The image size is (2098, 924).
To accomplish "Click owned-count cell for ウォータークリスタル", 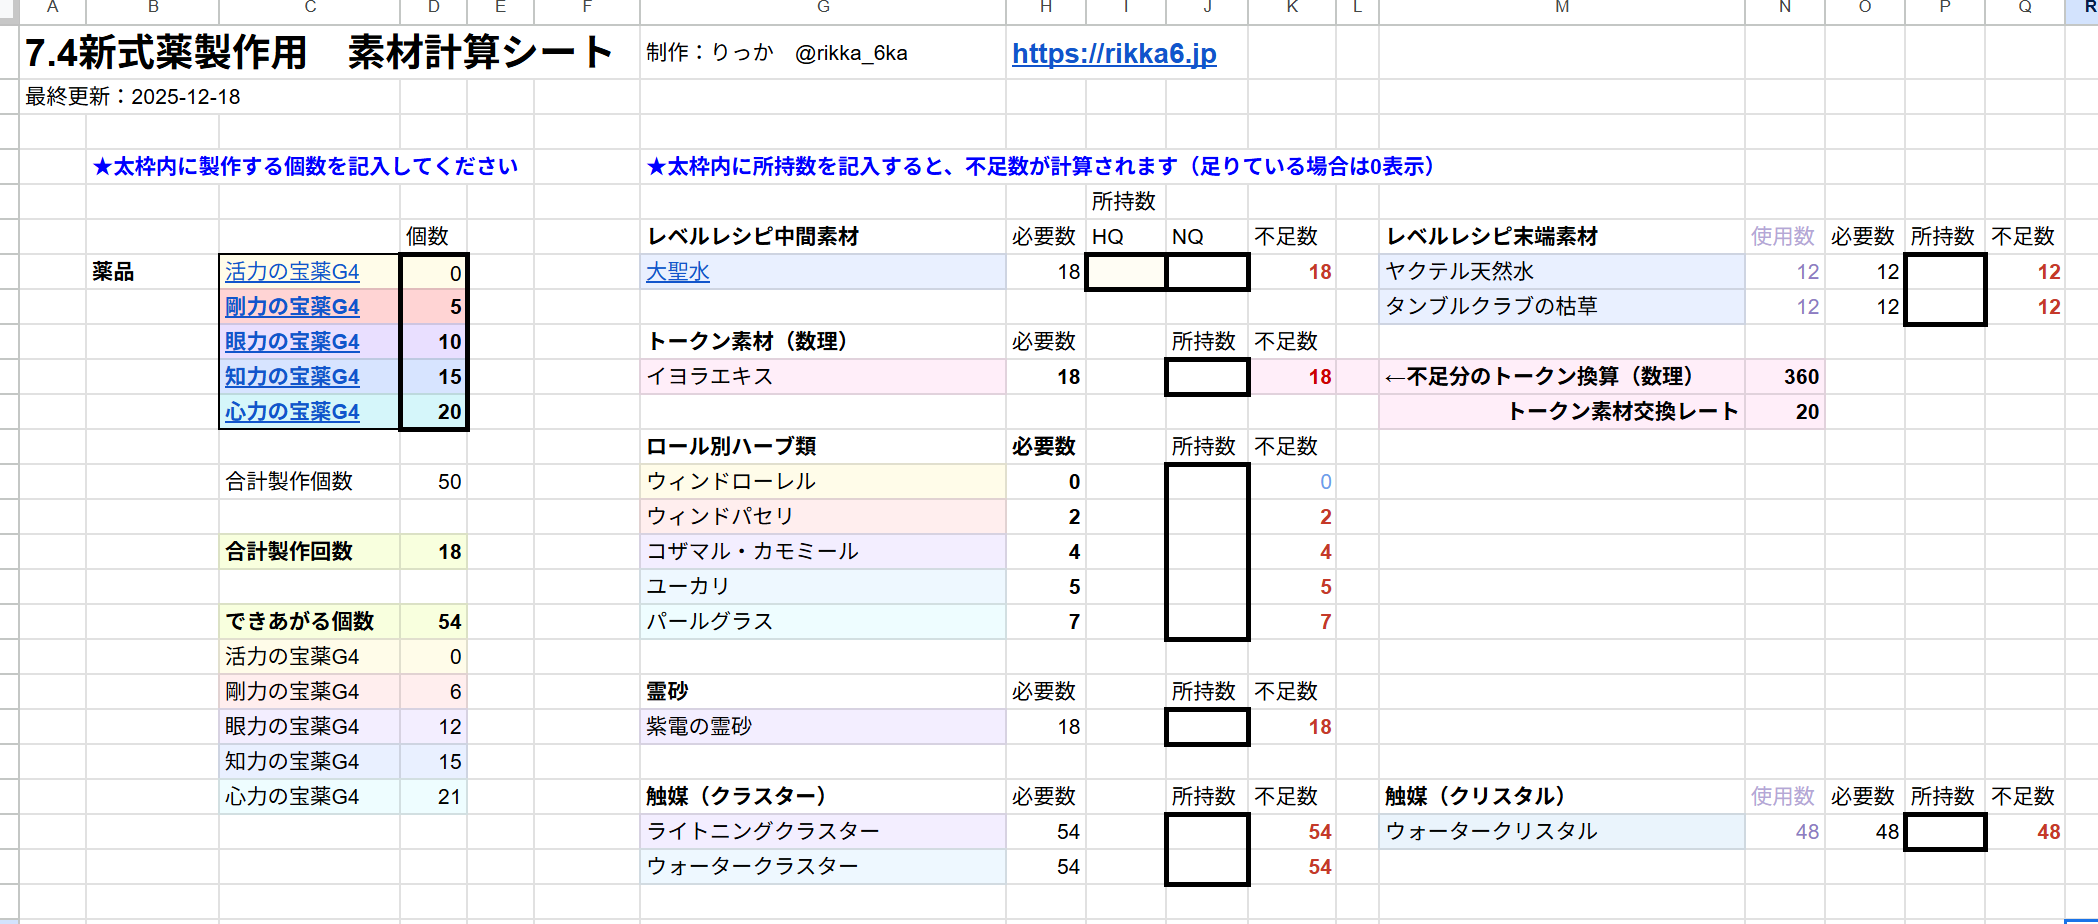I will point(1944,832).
